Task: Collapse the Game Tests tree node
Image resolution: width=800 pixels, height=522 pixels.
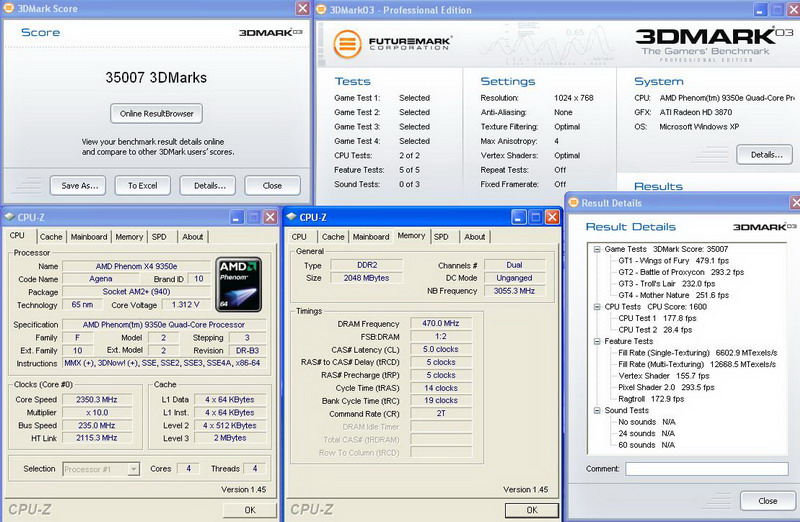Action: pyautogui.click(x=596, y=249)
